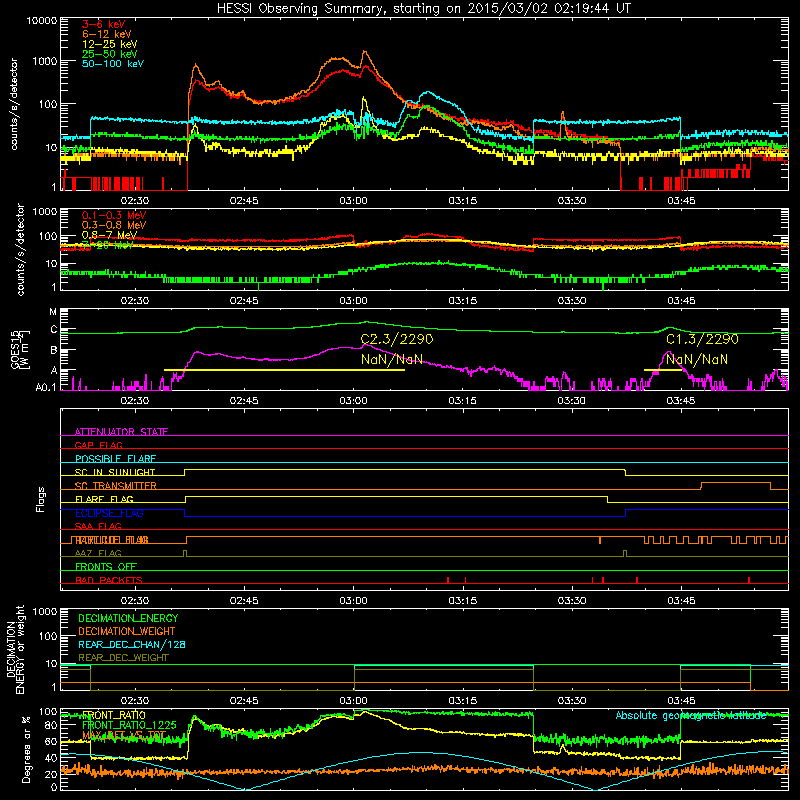Click the A0.1 tick label on GOES axis
The height and width of the screenshot is (800, 800).
tap(46, 388)
